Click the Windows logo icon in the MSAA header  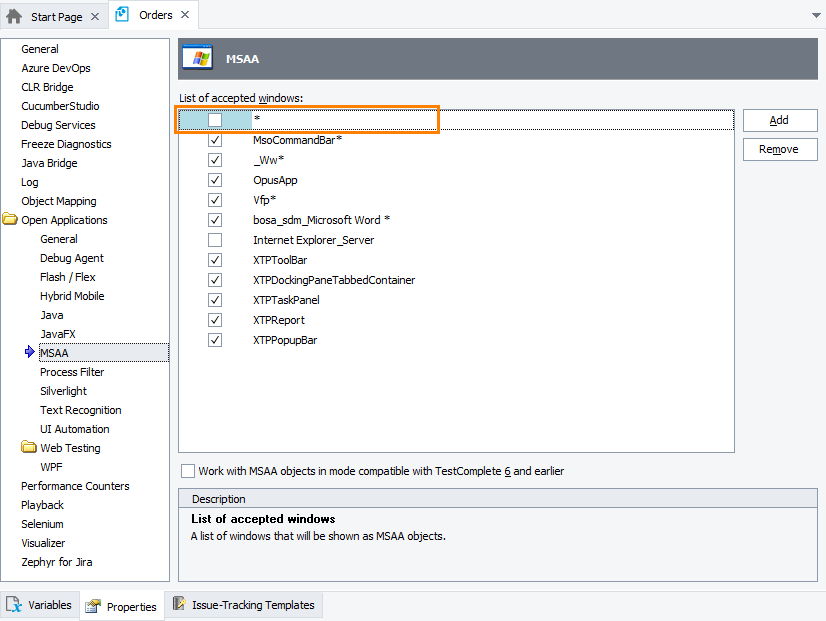click(x=196, y=57)
